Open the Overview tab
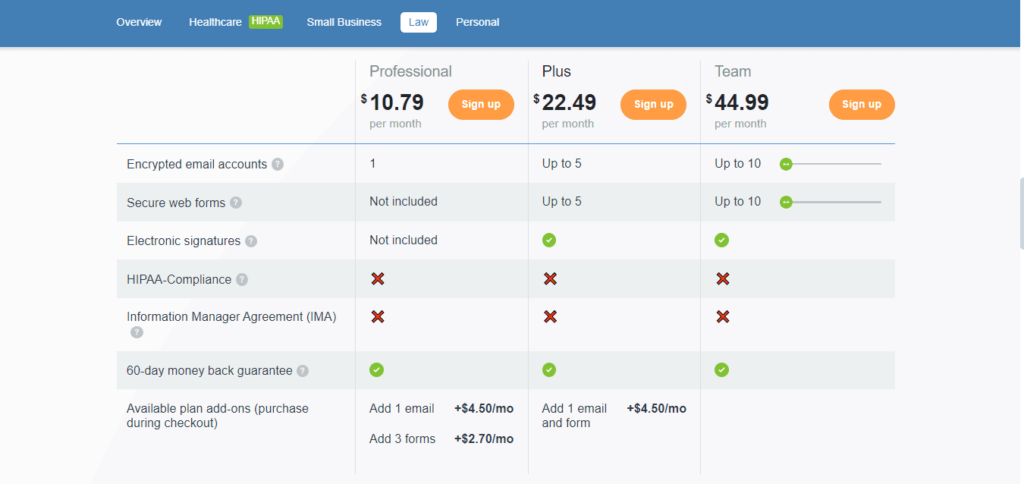 tap(139, 22)
